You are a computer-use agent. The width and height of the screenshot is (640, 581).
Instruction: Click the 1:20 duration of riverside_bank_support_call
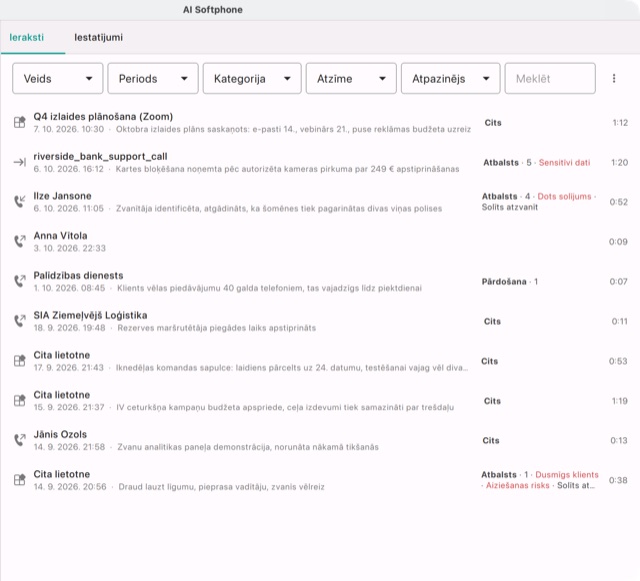pyautogui.click(x=620, y=163)
